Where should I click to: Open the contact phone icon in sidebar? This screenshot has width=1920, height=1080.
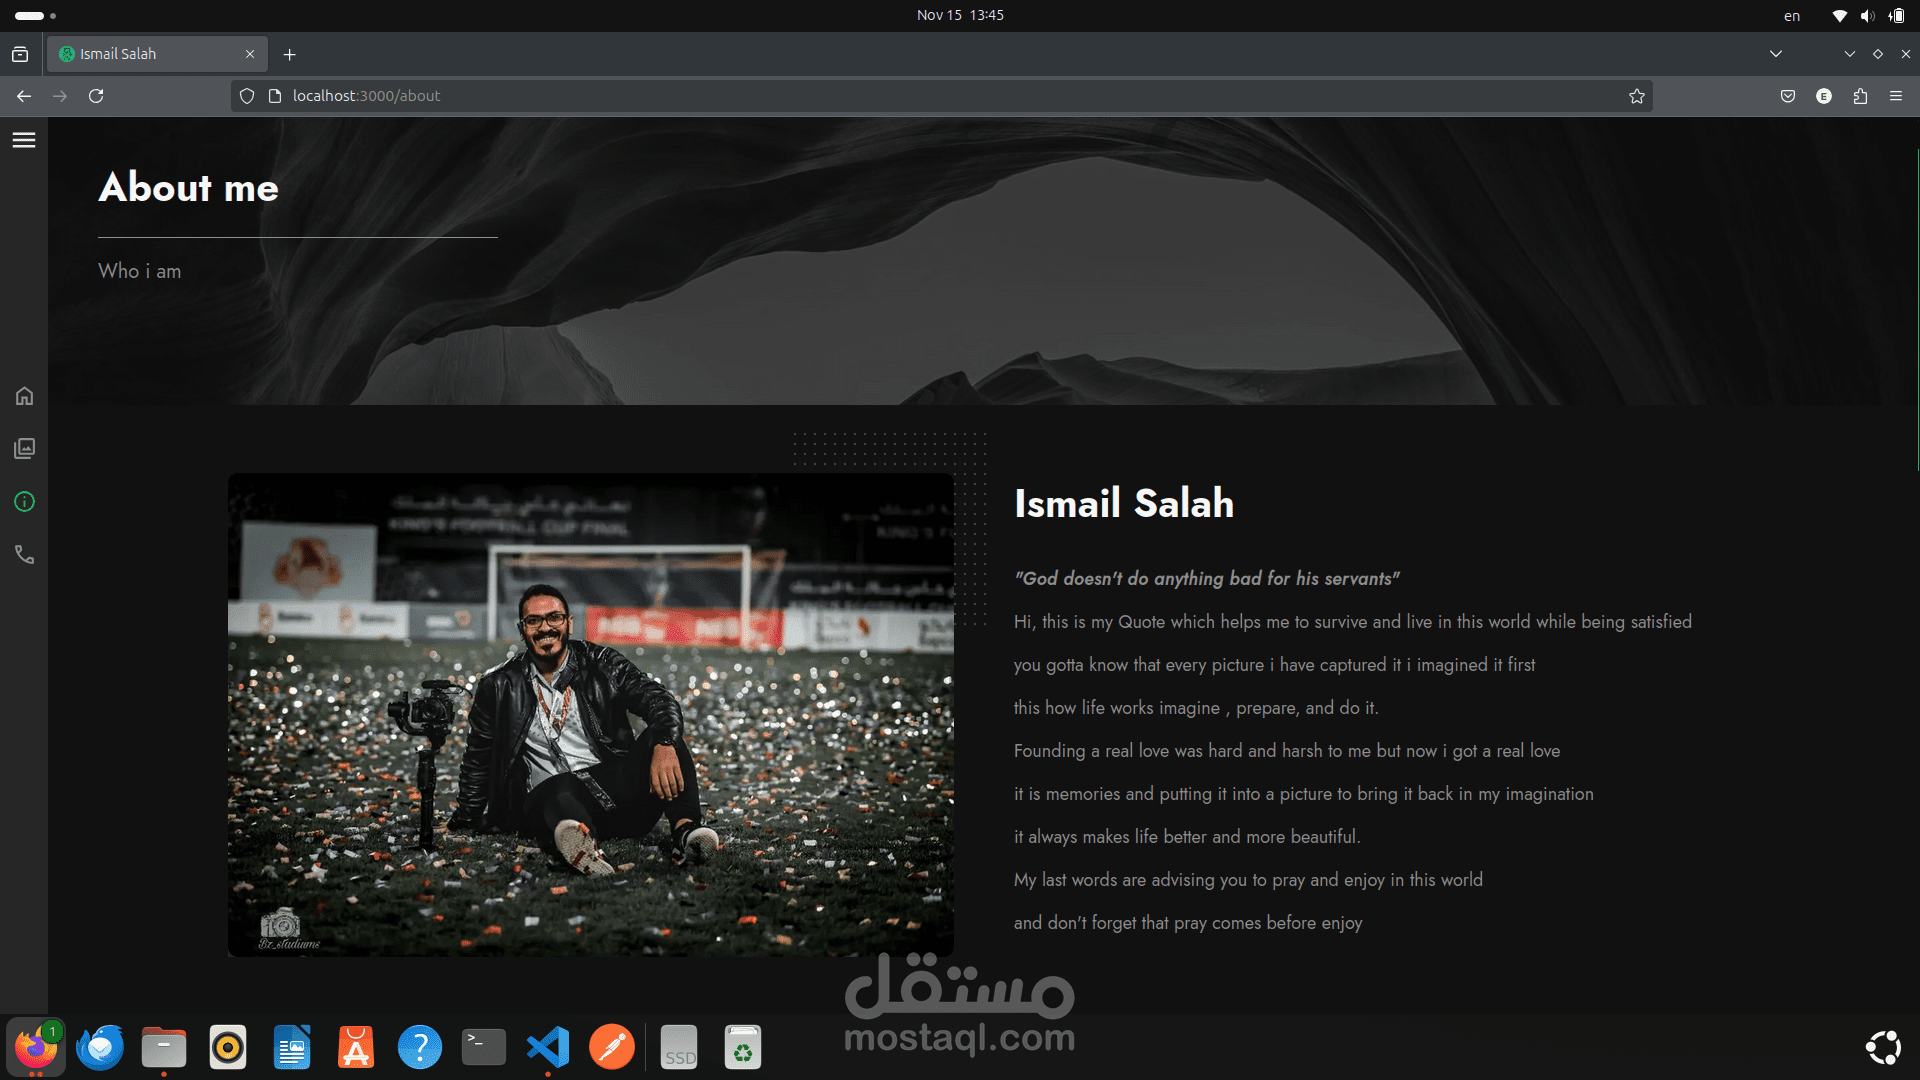[x=24, y=555]
